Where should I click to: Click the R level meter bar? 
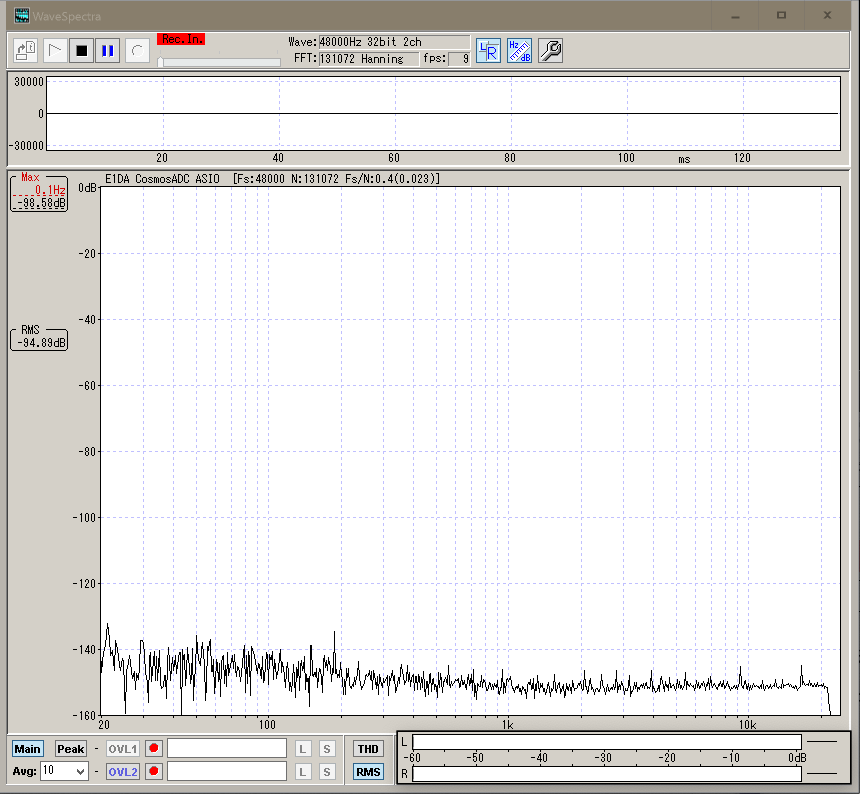607,774
